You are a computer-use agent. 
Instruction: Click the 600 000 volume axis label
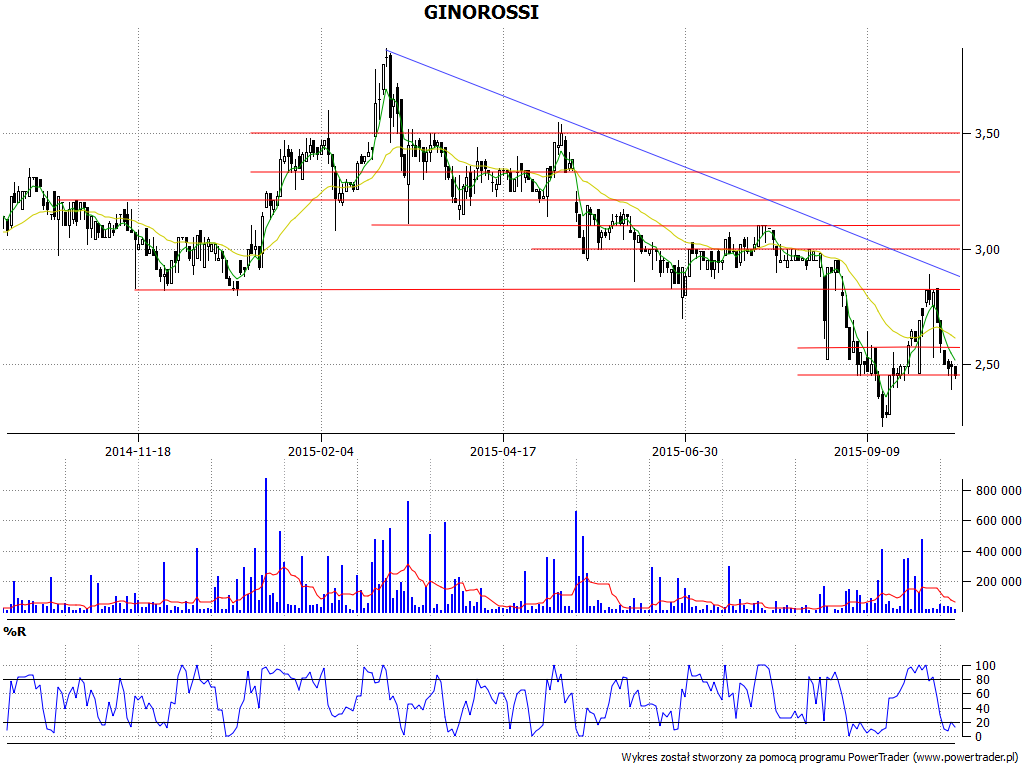pos(999,521)
